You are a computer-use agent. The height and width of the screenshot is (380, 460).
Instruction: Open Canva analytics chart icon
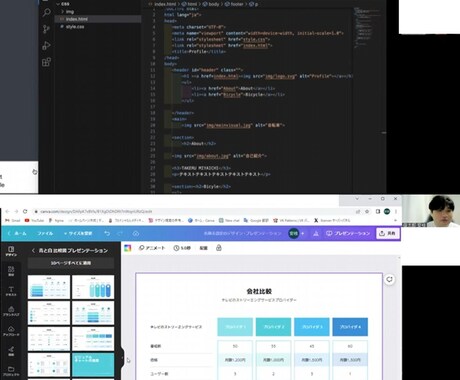click(316, 233)
